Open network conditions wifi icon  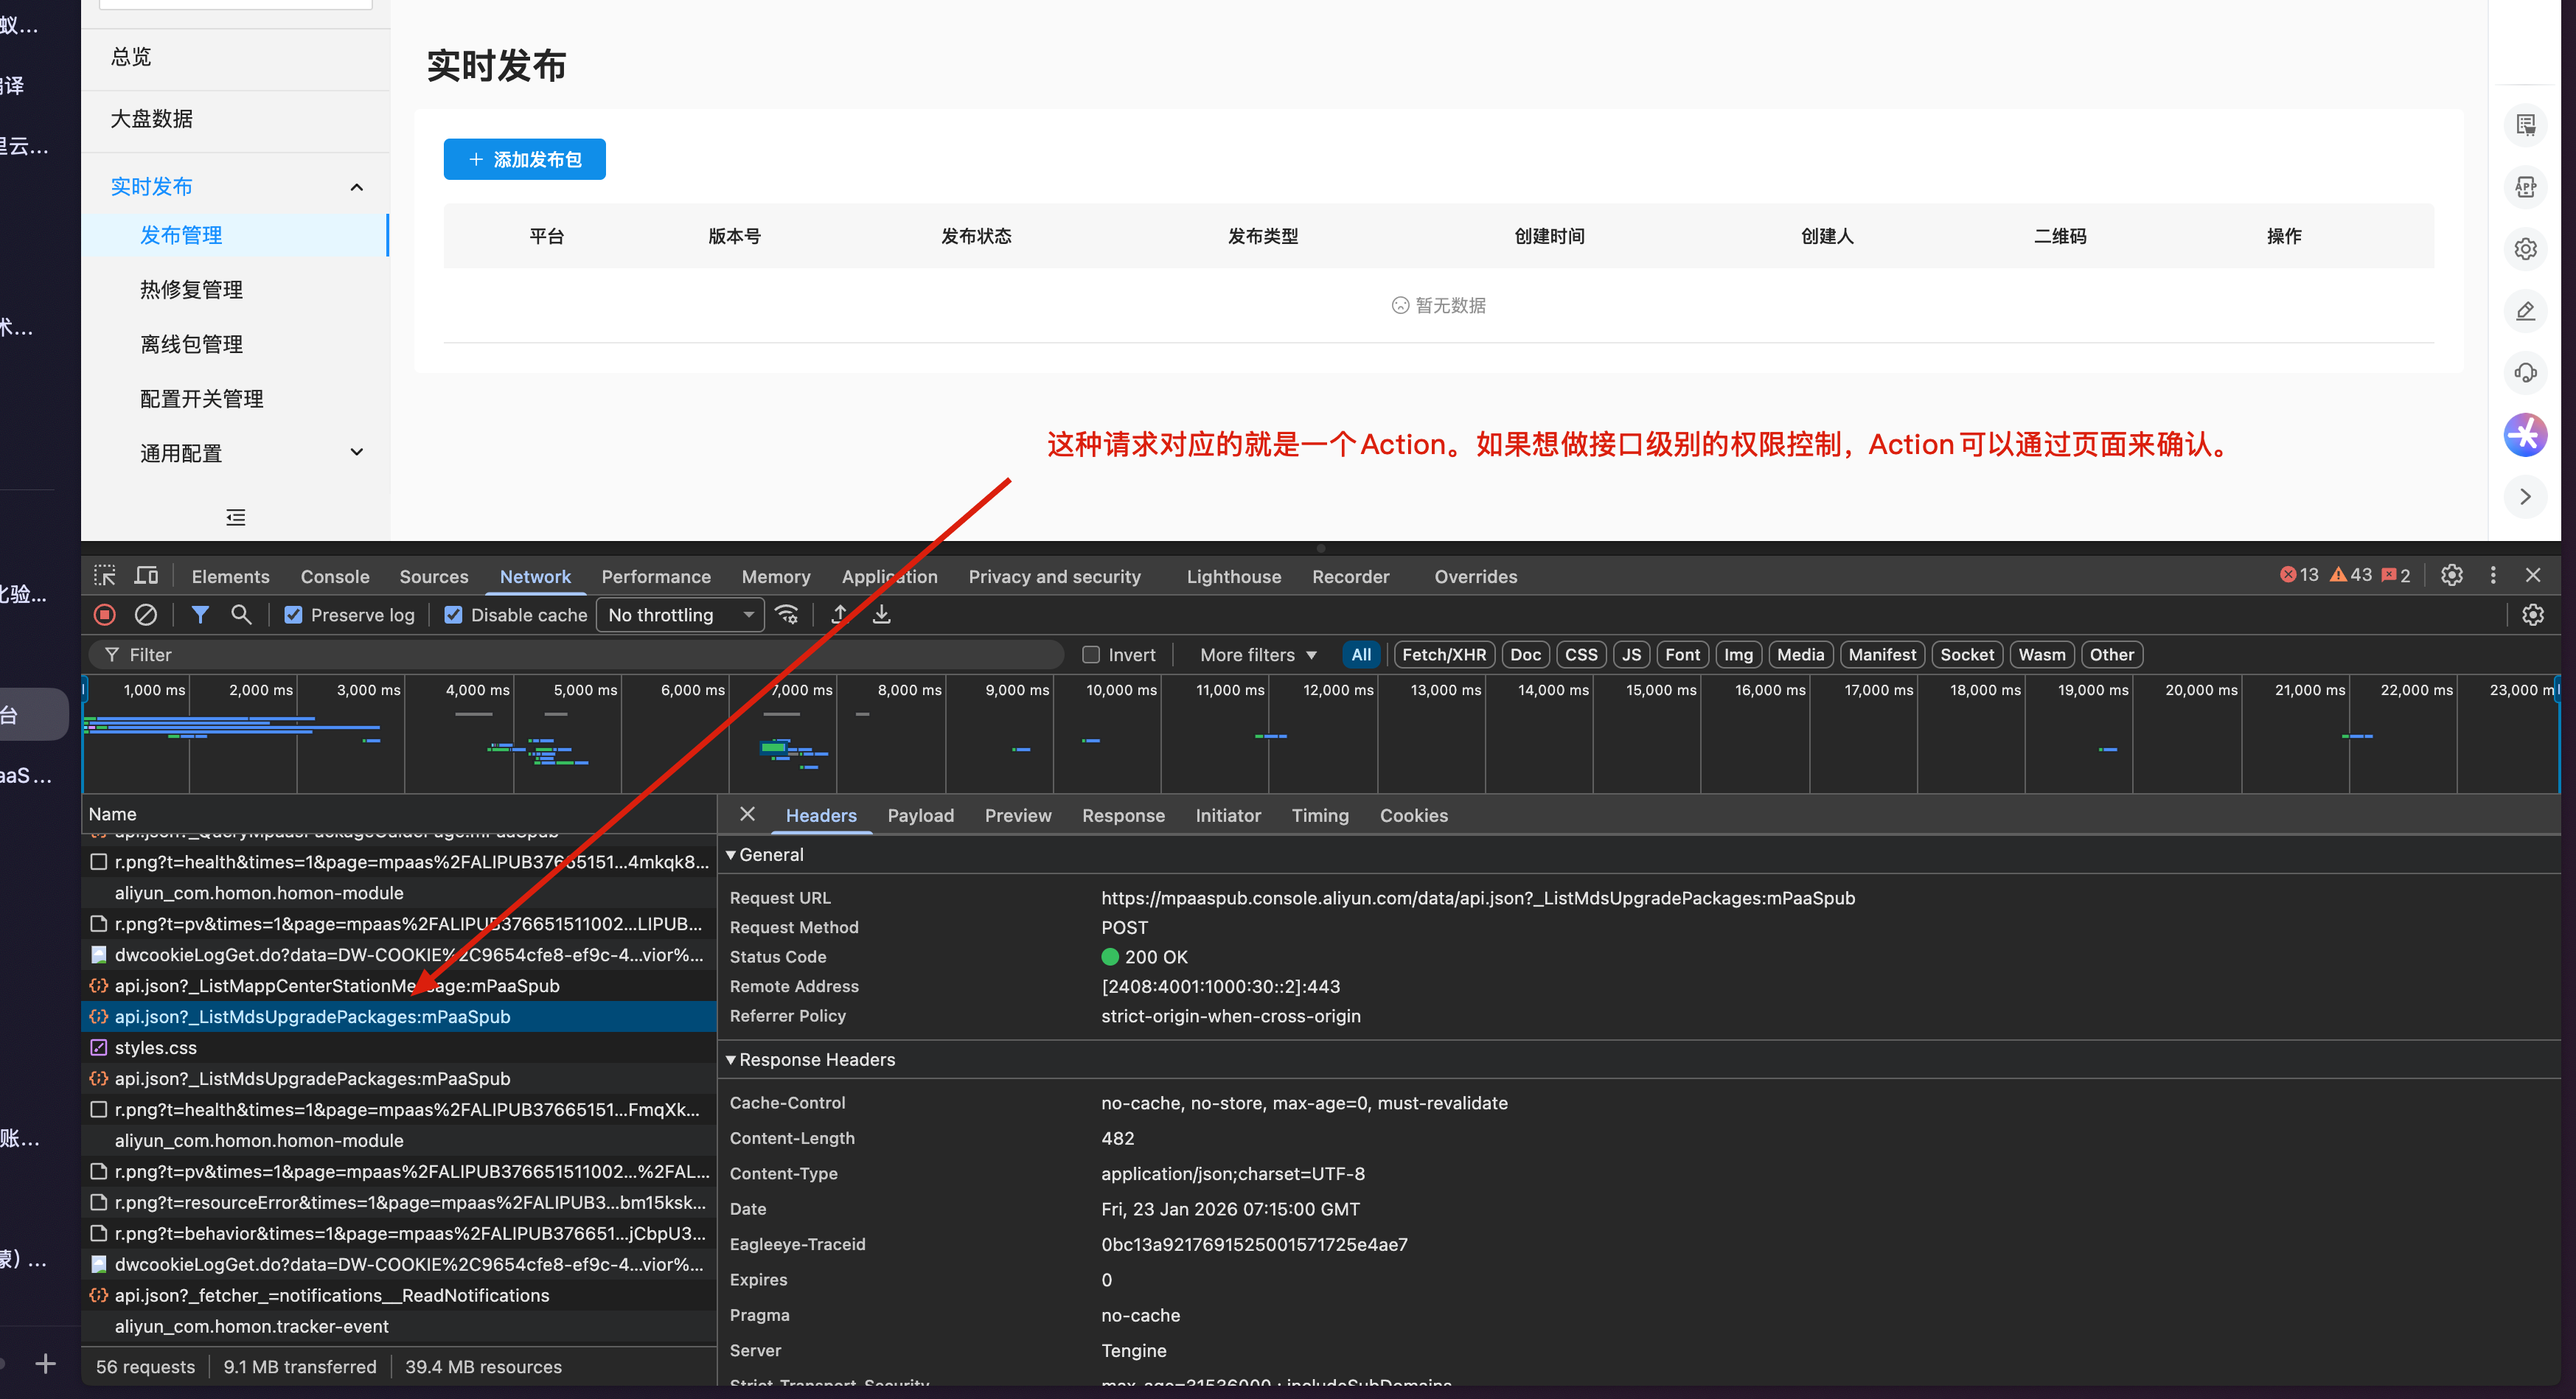pyautogui.click(x=788, y=615)
